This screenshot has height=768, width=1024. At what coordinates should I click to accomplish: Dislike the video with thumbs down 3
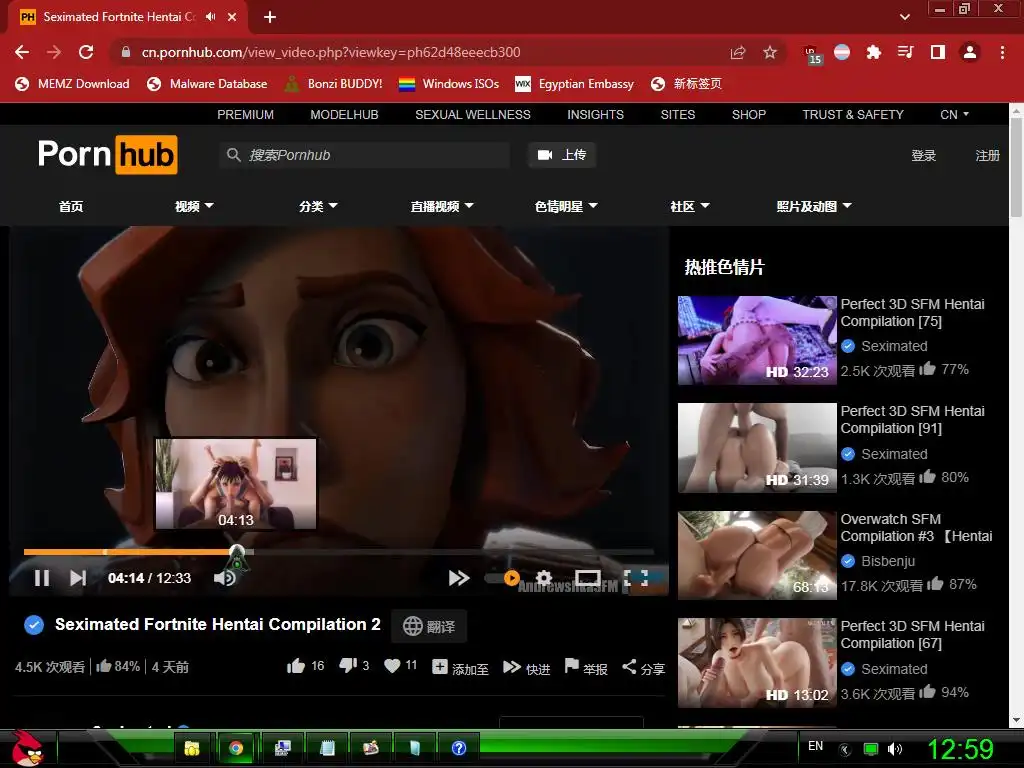pos(354,666)
